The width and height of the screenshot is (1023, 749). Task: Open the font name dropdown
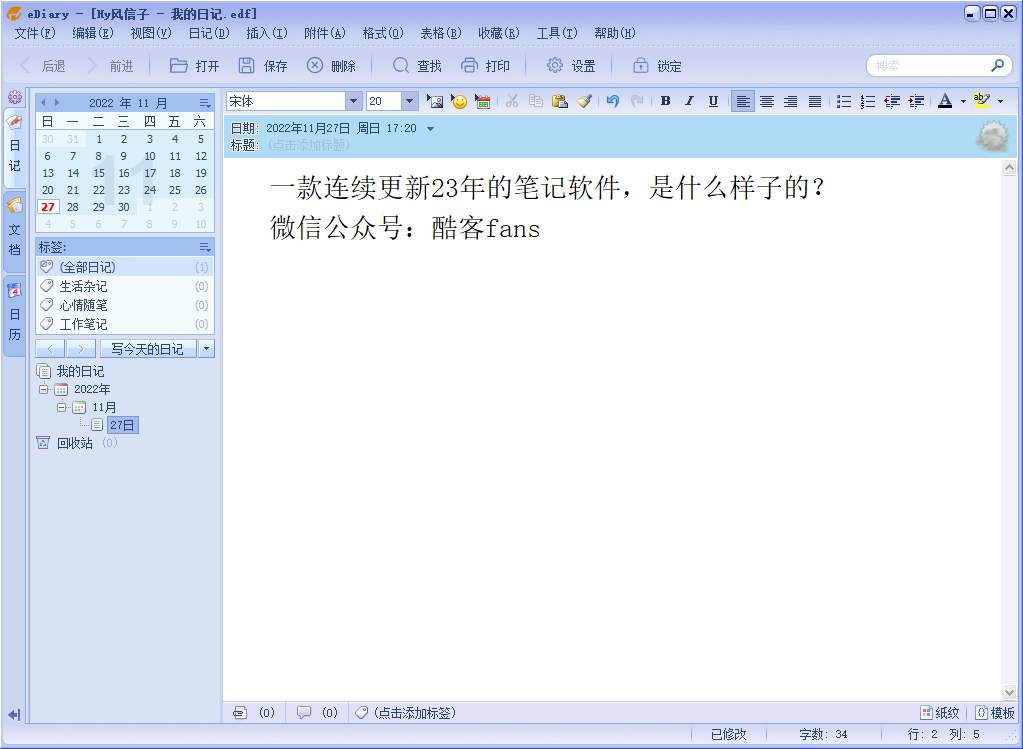(353, 101)
